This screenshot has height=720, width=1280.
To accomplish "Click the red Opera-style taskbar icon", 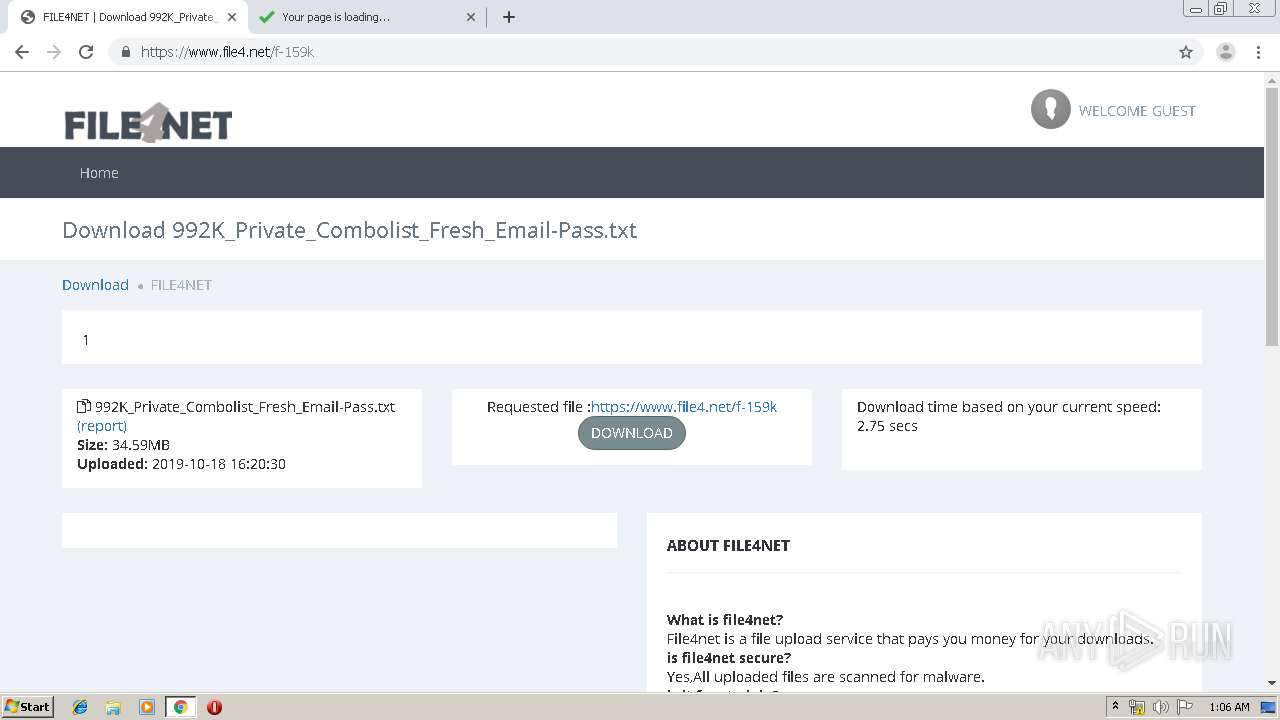I will pos(214,707).
